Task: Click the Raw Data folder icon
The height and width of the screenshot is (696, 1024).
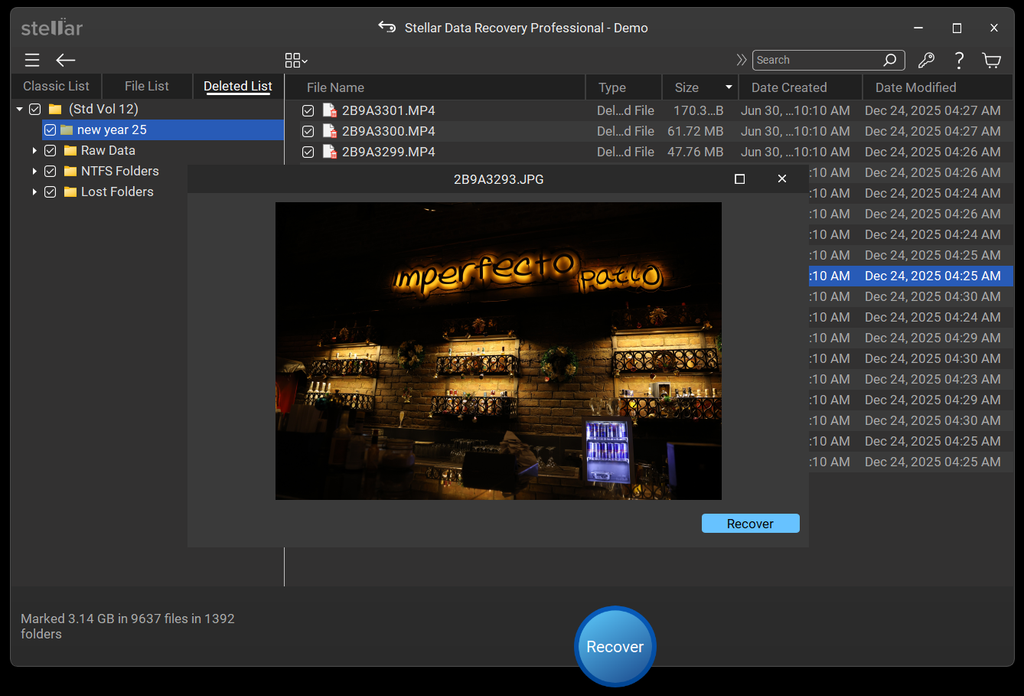Action: click(70, 151)
